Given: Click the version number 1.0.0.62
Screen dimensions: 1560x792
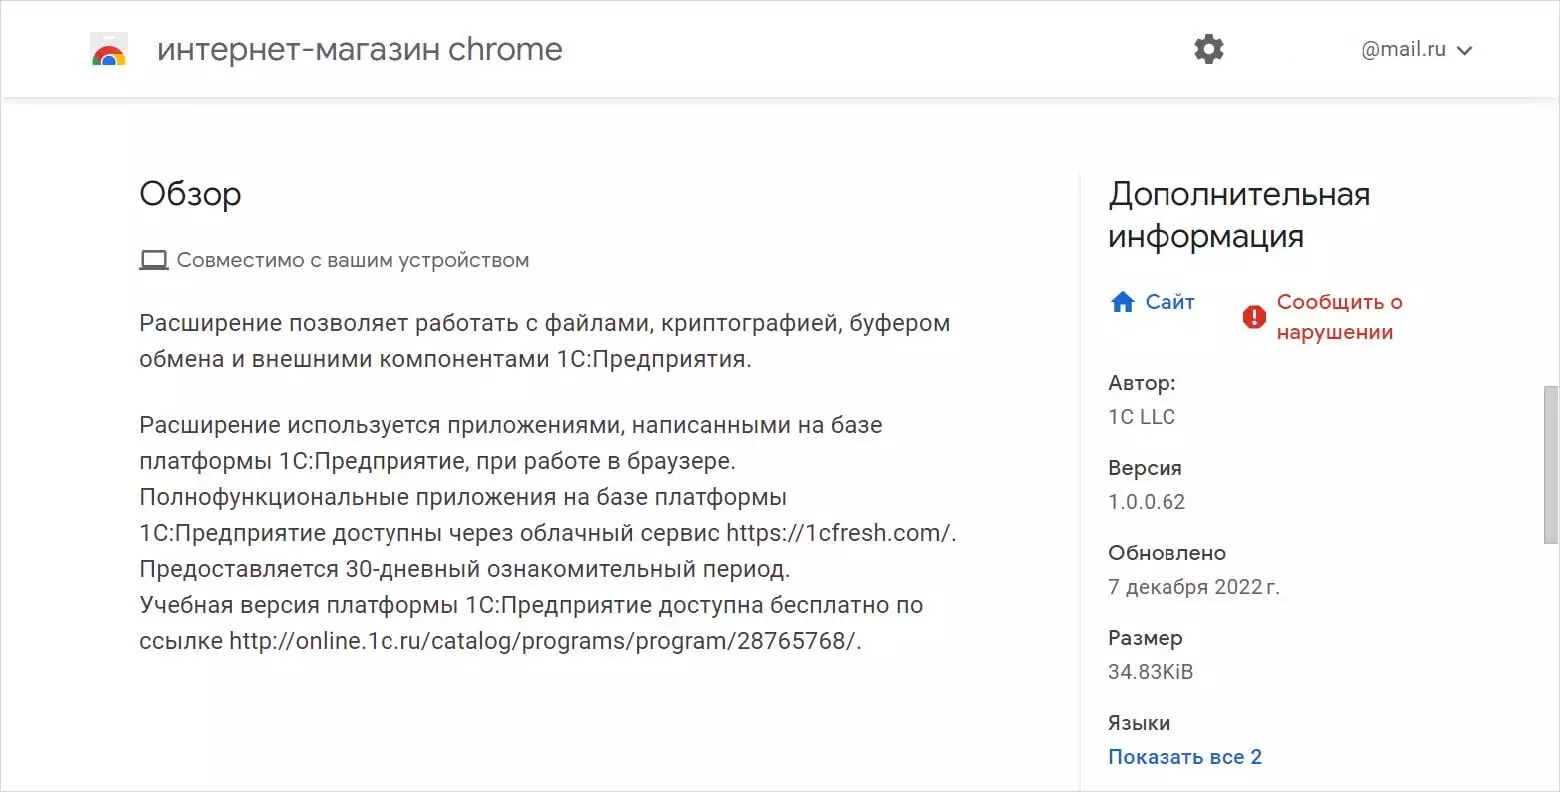Looking at the screenshot, I should click(x=1146, y=502).
